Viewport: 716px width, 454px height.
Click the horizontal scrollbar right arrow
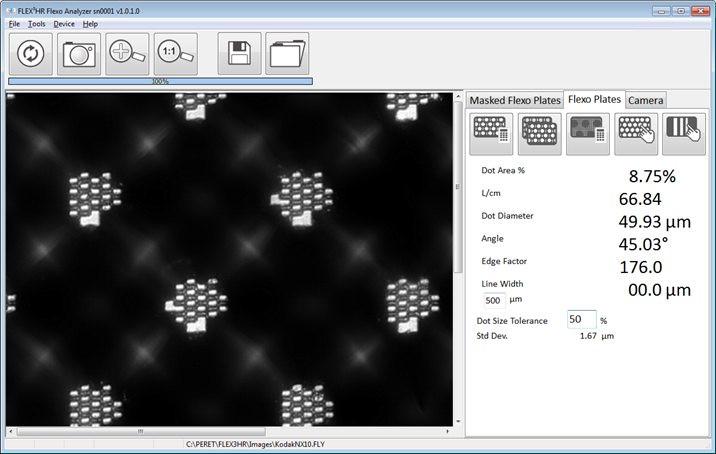448,431
